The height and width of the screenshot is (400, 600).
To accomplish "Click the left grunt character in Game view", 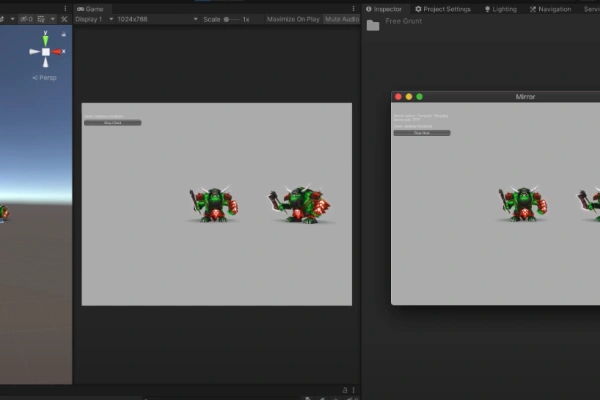I will (213, 204).
